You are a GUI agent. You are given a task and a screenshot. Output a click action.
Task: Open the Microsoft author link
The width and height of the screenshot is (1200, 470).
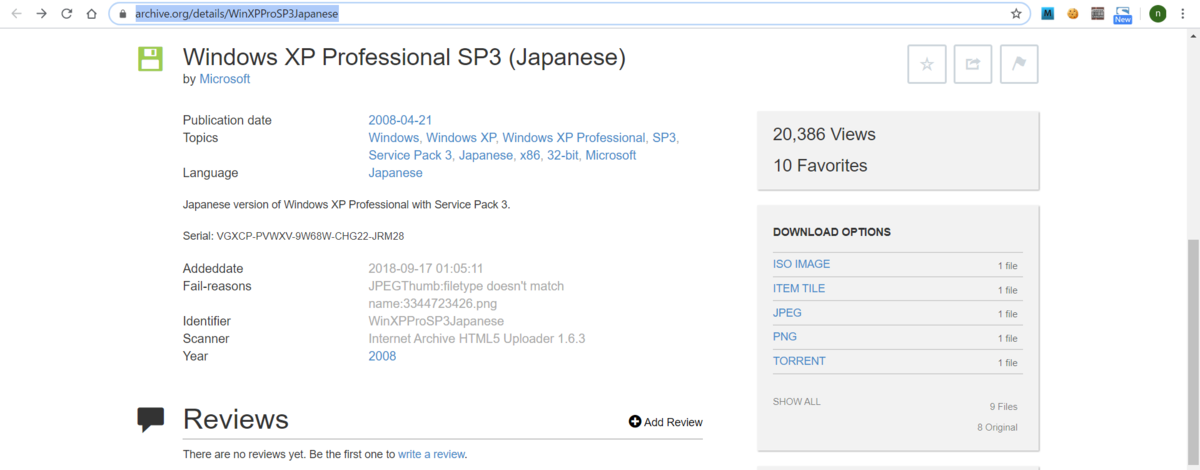click(x=225, y=79)
